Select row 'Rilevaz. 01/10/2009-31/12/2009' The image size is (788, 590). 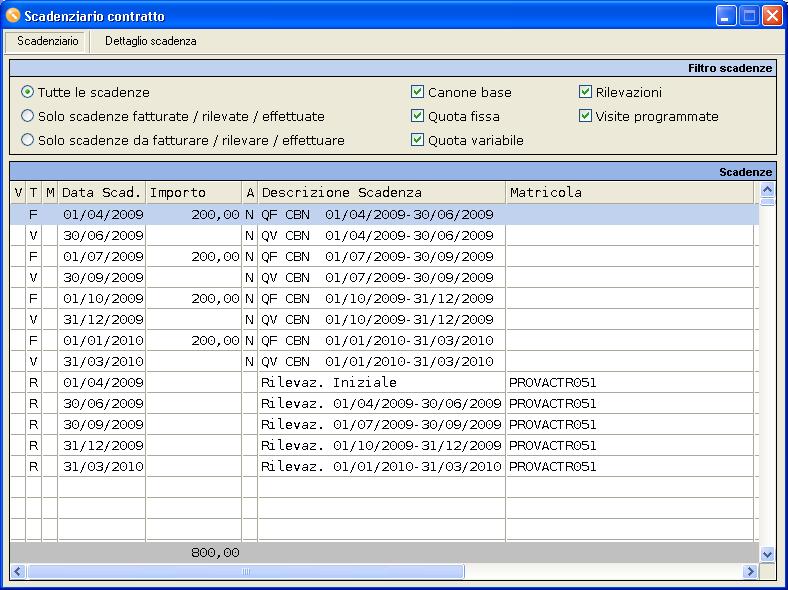pos(384,446)
